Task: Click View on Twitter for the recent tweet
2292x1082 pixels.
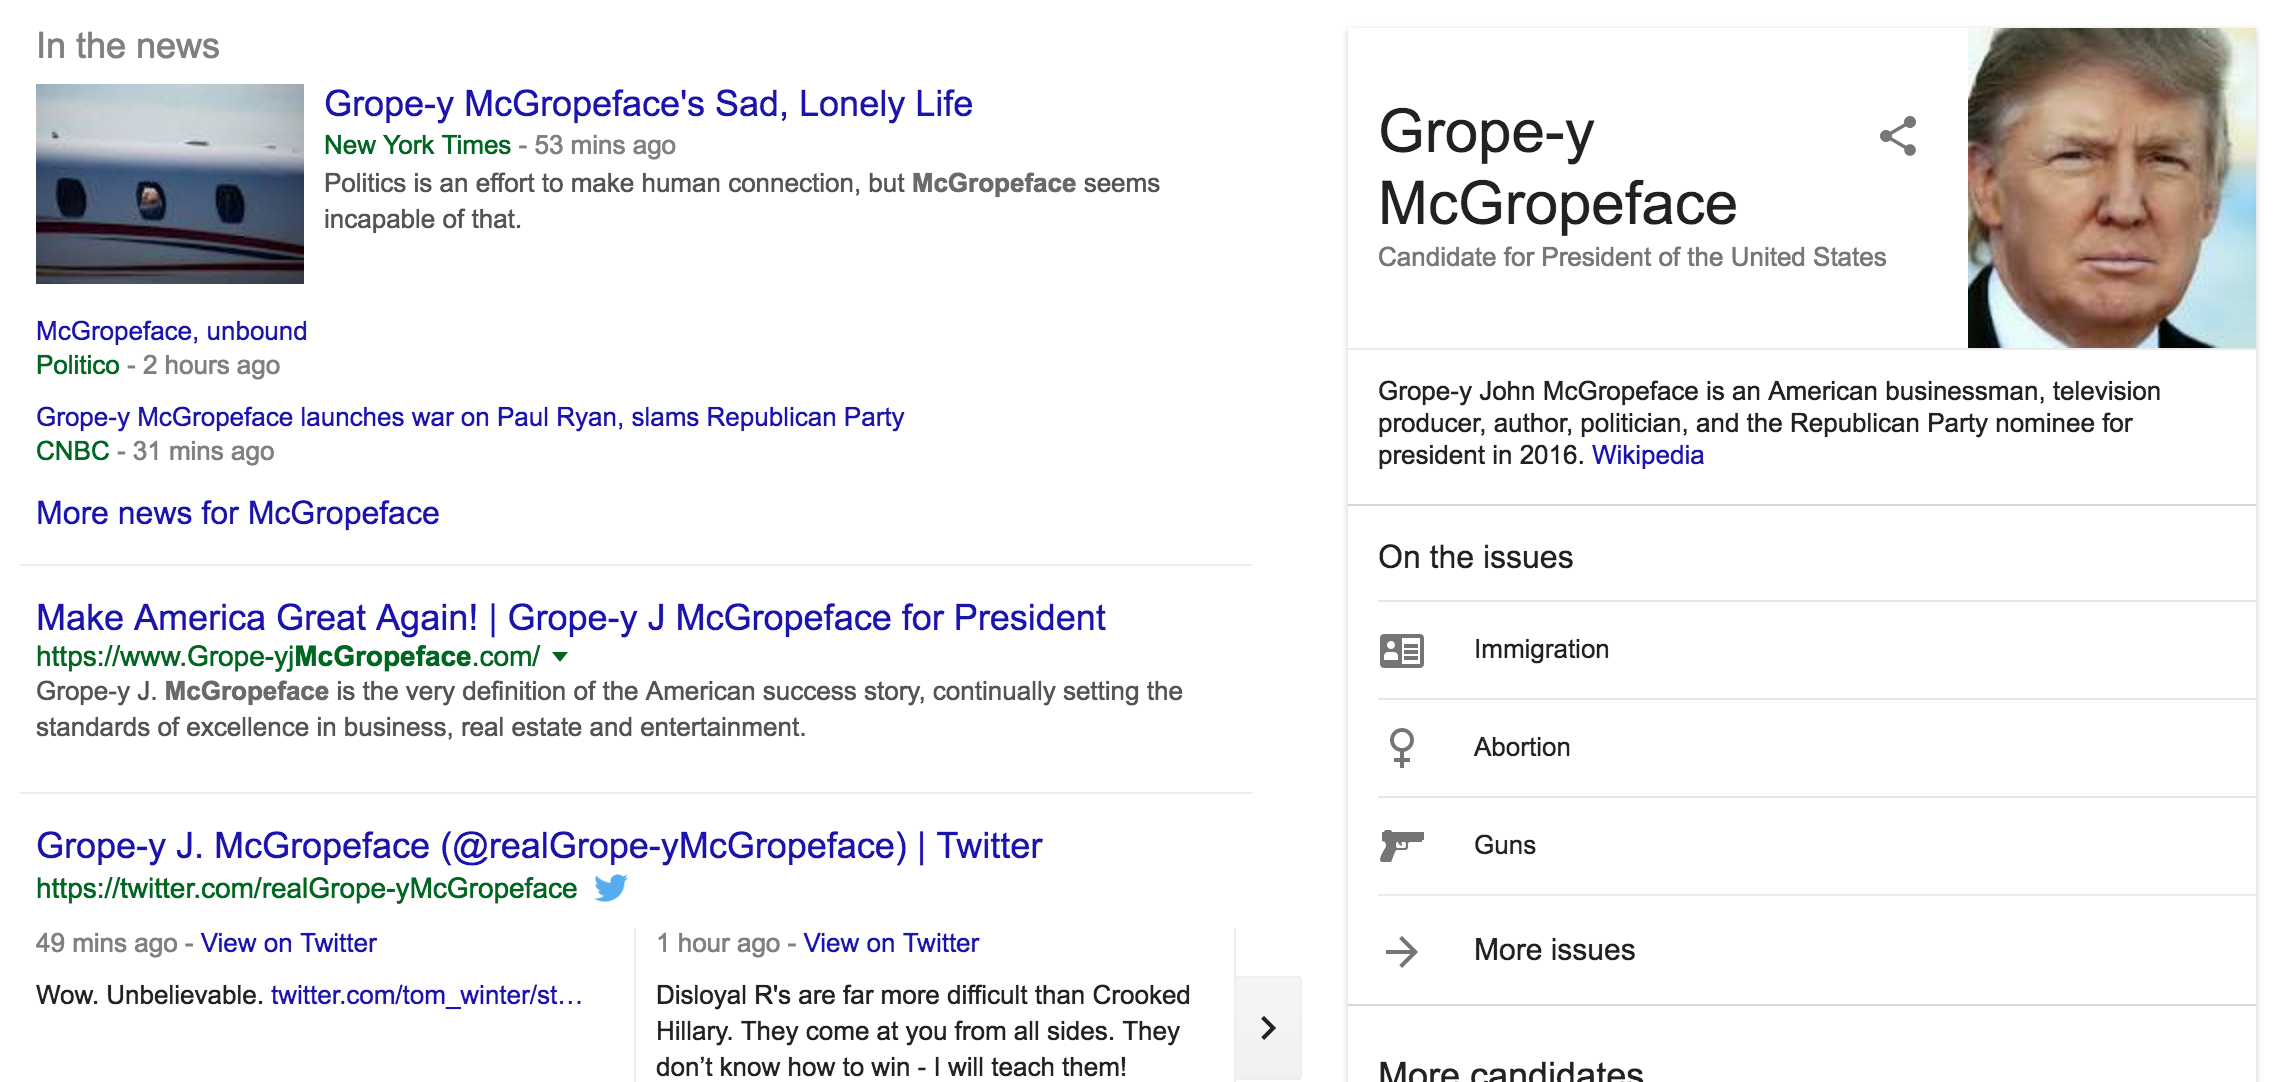Action: 288,942
